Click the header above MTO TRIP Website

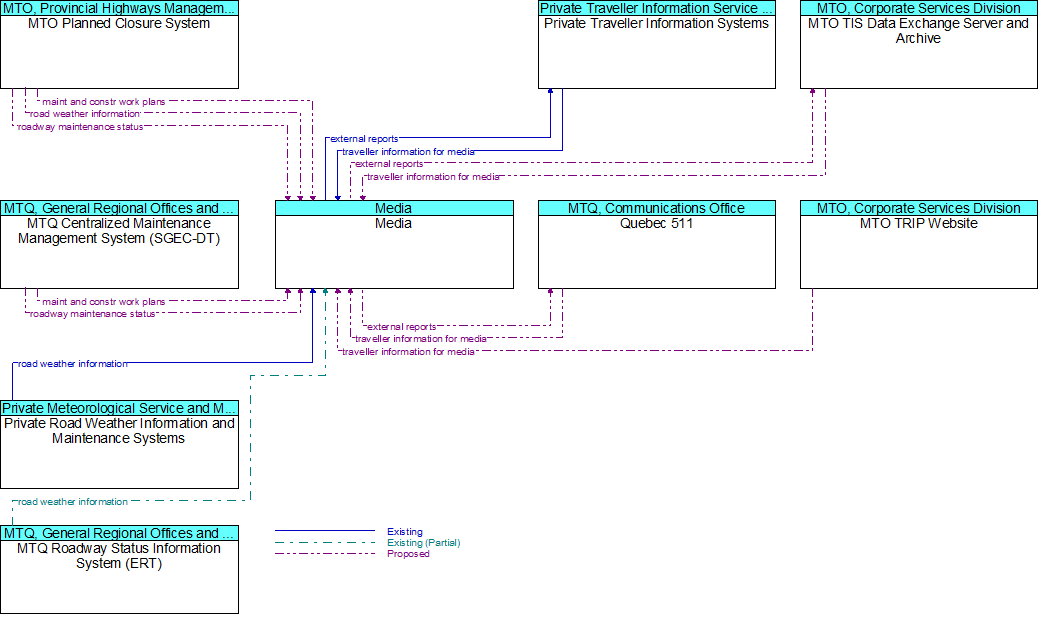pyautogui.click(x=918, y=208)
